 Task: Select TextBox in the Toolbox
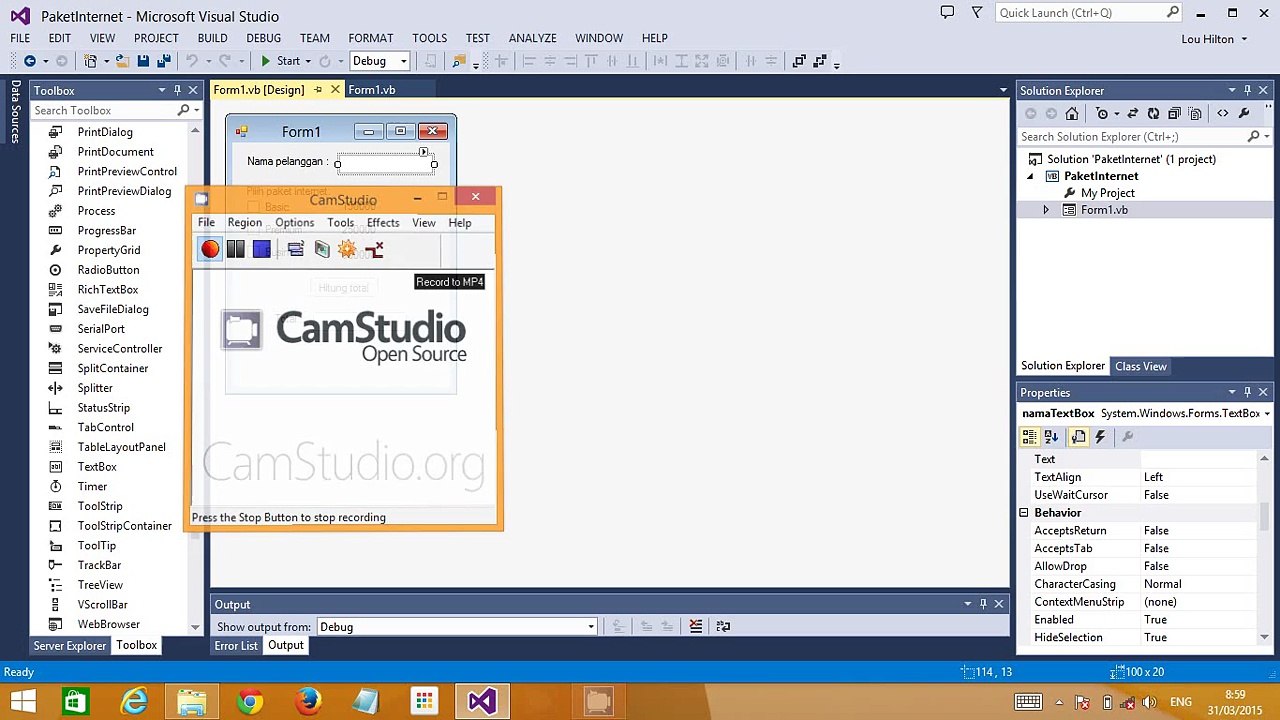click(x=97, y=467)
